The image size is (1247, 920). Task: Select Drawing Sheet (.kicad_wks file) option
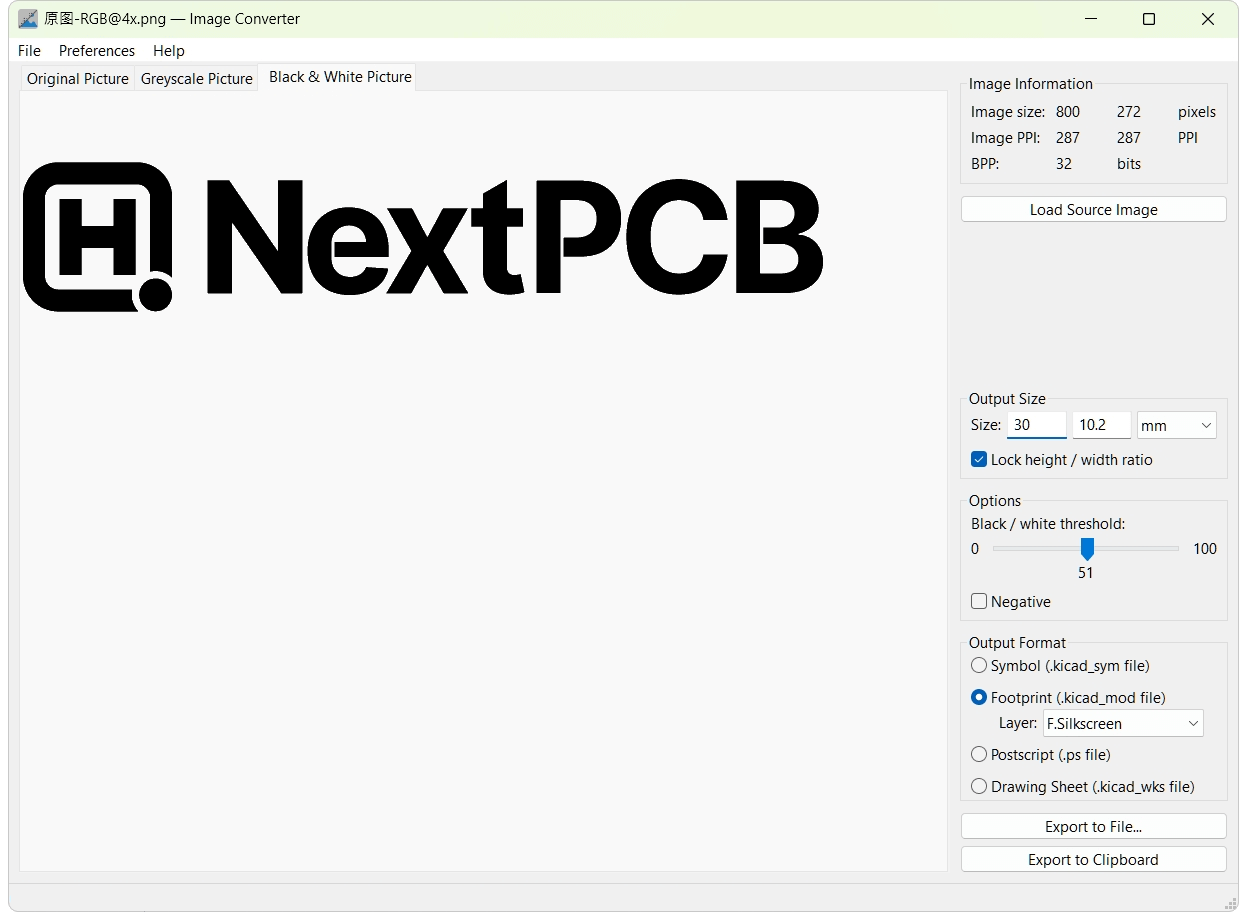coord(979,787)
